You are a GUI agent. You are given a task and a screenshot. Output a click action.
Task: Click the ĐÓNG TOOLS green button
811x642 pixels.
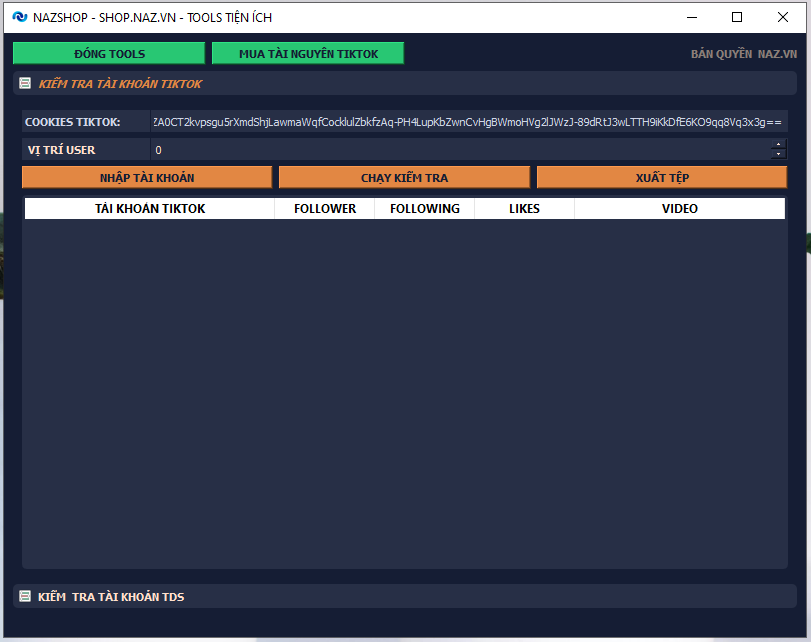(x=109, y=53)
